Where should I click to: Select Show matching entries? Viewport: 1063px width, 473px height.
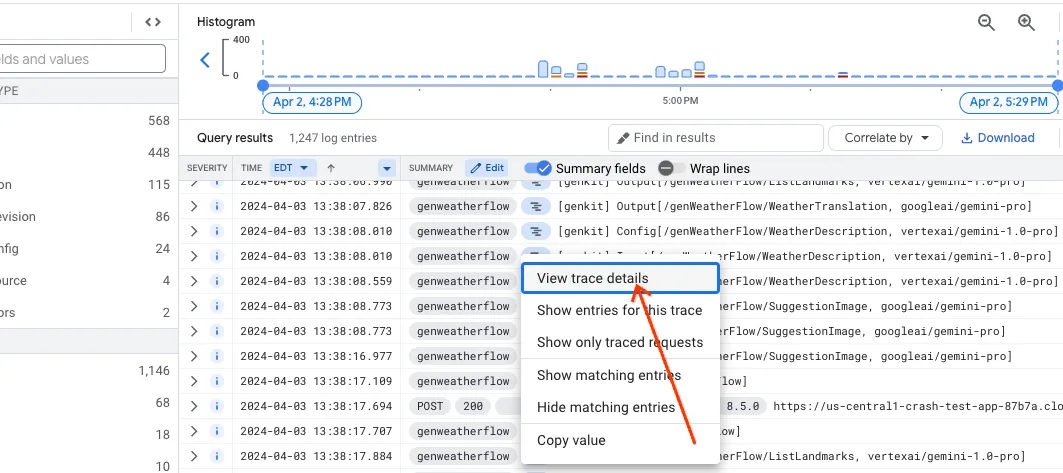click(620, 375)
